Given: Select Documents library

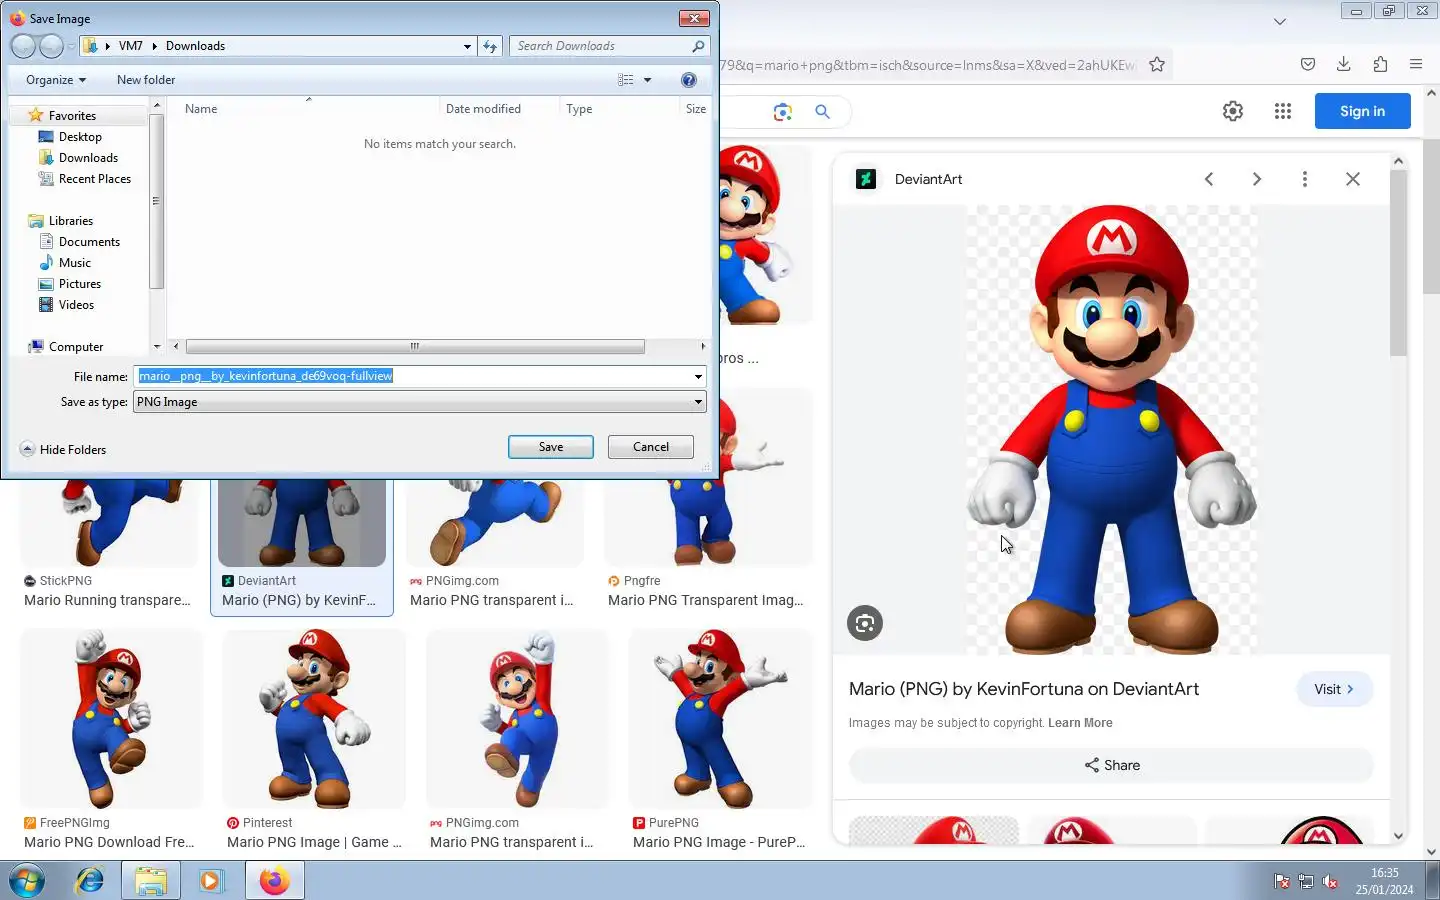Looking at the screenshot, I should (89, 242).
